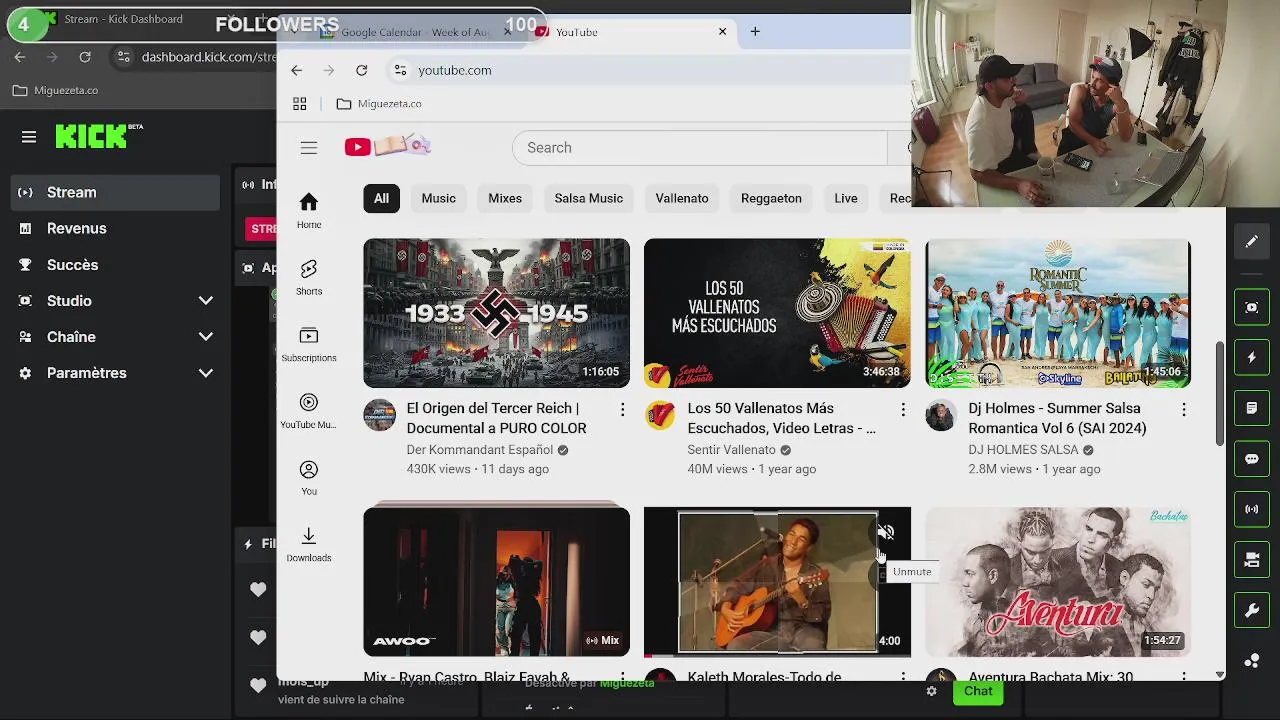Open Los 50 Vallenatos Más Escuchados title
Viewport: 1280px width, 720px height.
click(x=782, y=418)
